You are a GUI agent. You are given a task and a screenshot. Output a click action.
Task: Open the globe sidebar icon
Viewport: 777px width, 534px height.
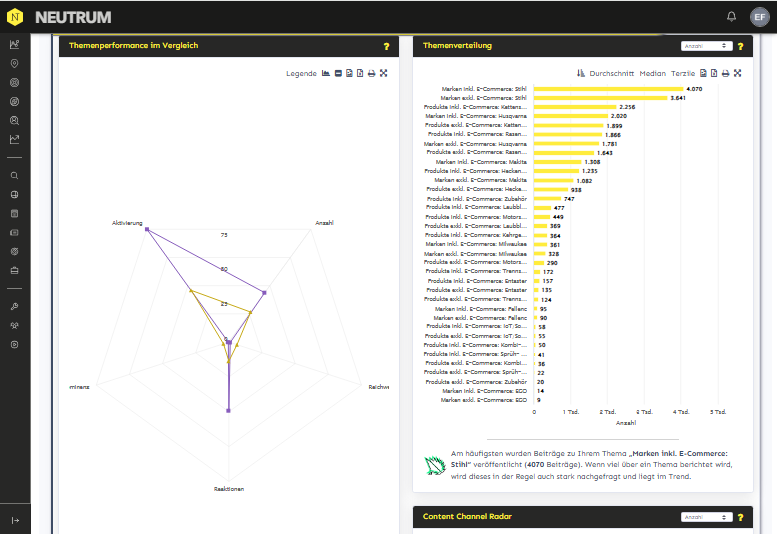coord(14,195)
